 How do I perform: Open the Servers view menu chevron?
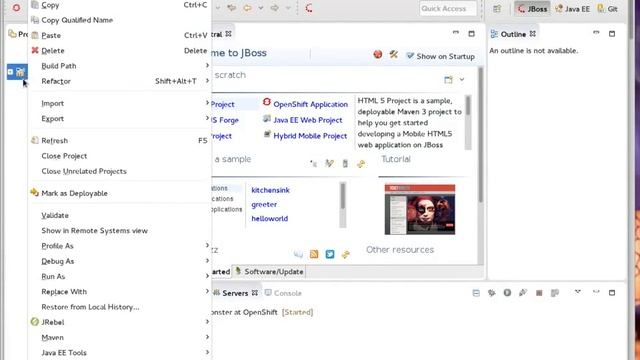pyautogui.click(x=578, y=292)
